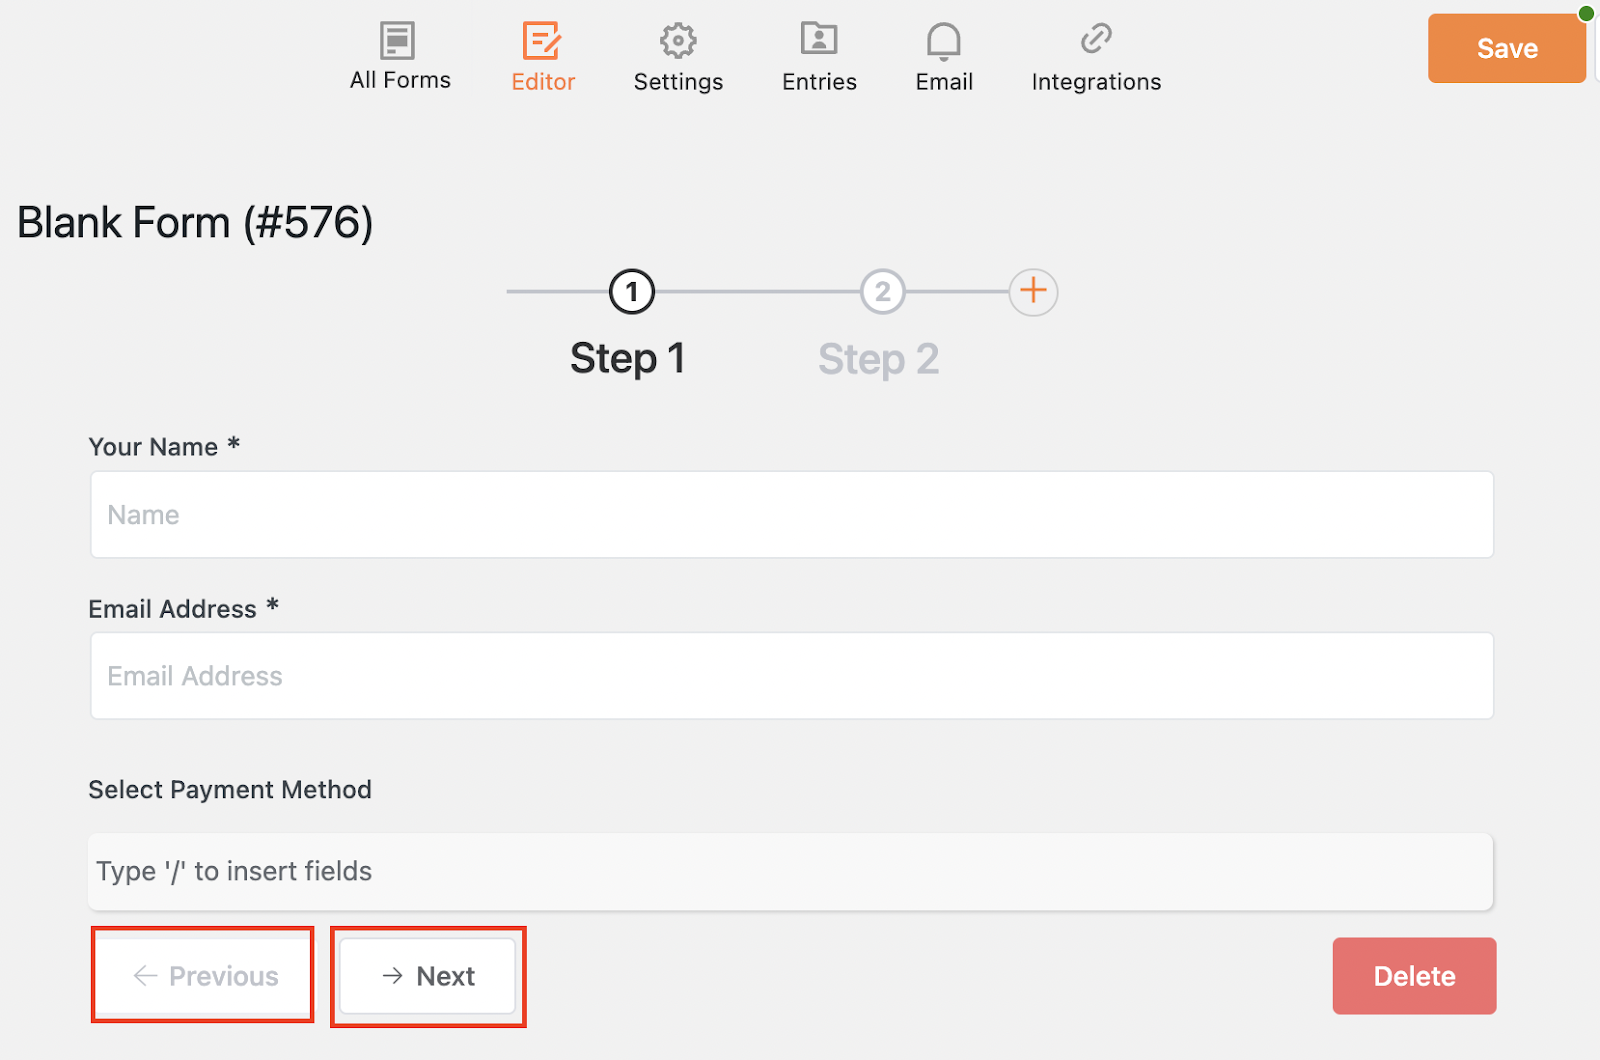
Task: Add a new step with plus icon
Action: click(x=1033, y=292)
